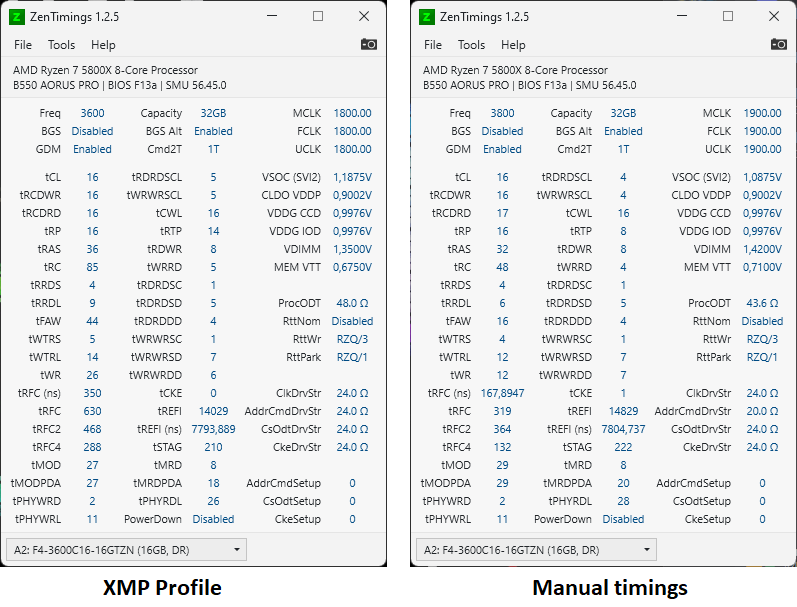Click the tRFC2 value 364

(502, 429)
